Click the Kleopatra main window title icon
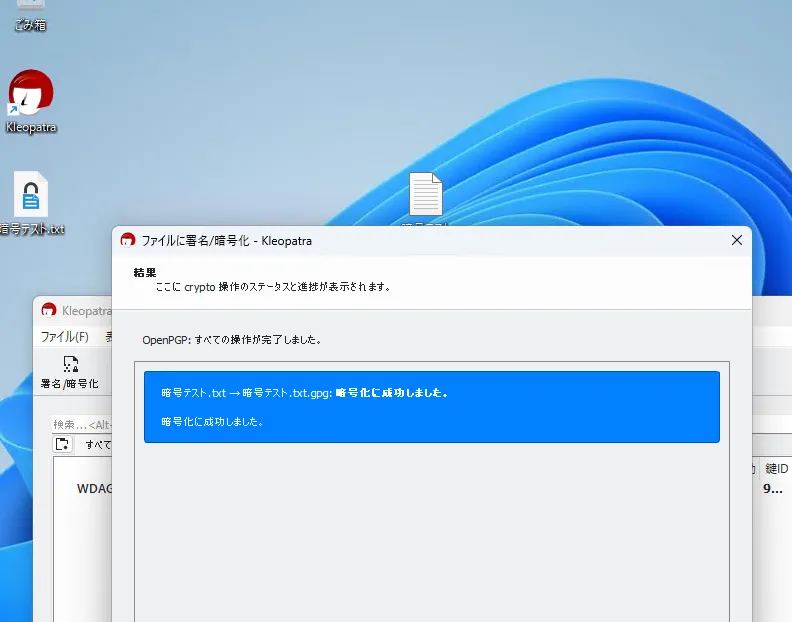Viewport: 792px width, 622px height. 48,310
